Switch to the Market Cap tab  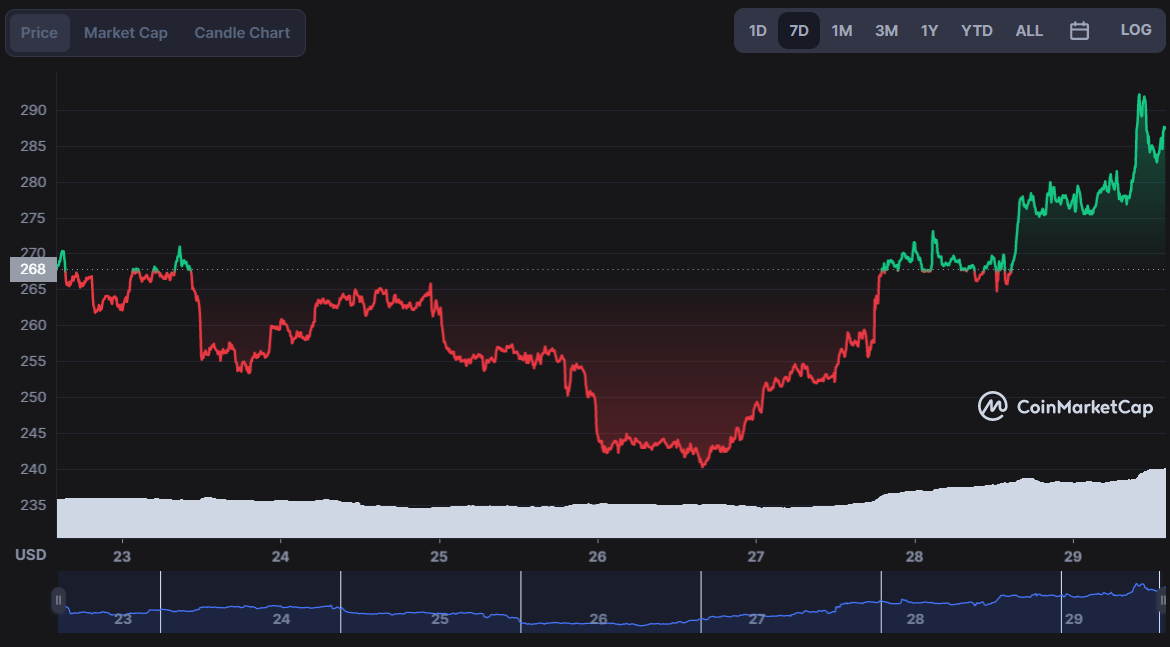click(125, 33)
